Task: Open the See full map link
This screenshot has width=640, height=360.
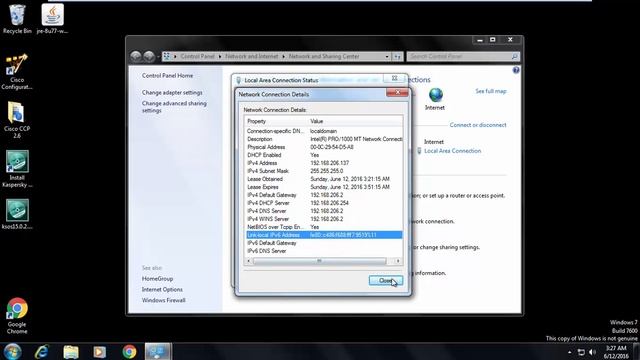Action: pos(491,91)
